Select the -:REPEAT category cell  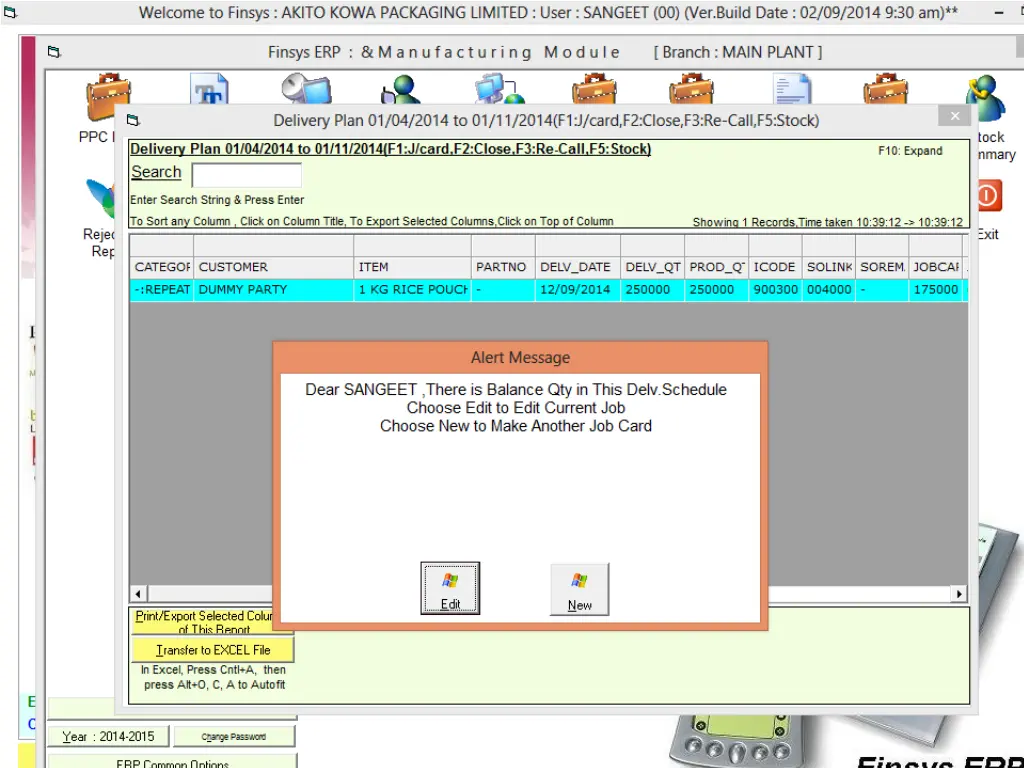(x=161, y=290)
